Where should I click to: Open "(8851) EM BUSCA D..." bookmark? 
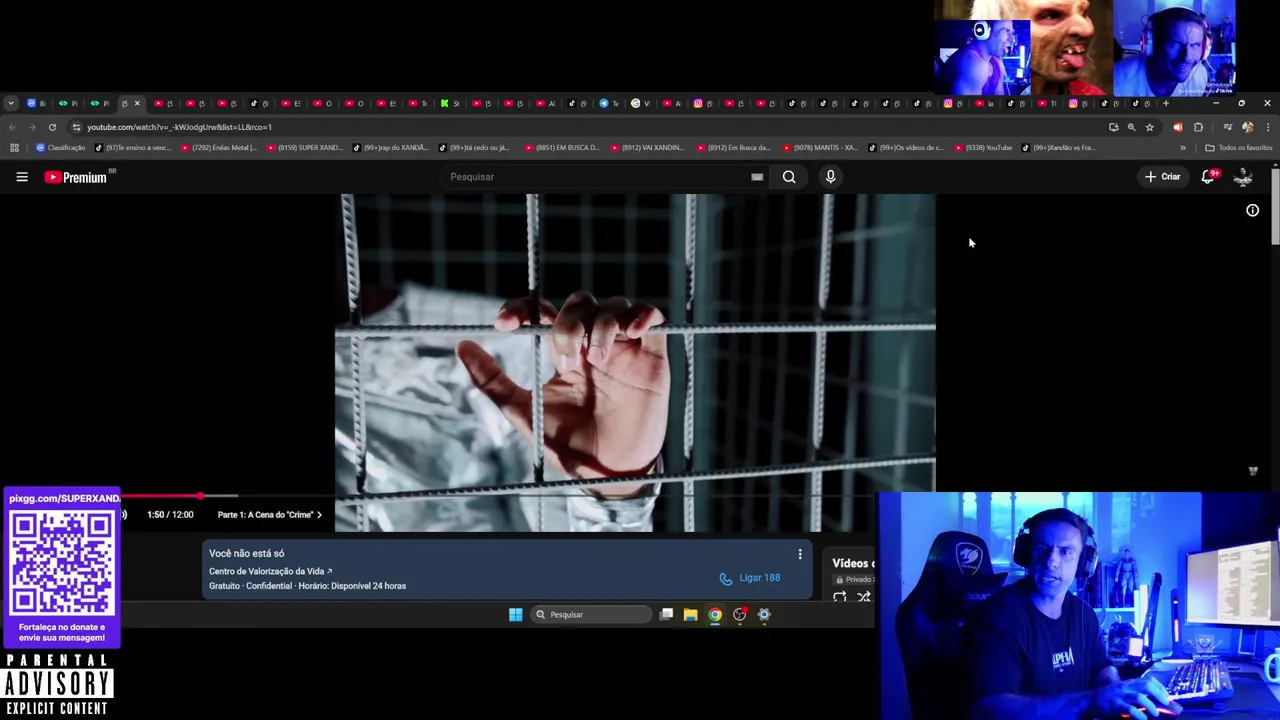[562, 148]
